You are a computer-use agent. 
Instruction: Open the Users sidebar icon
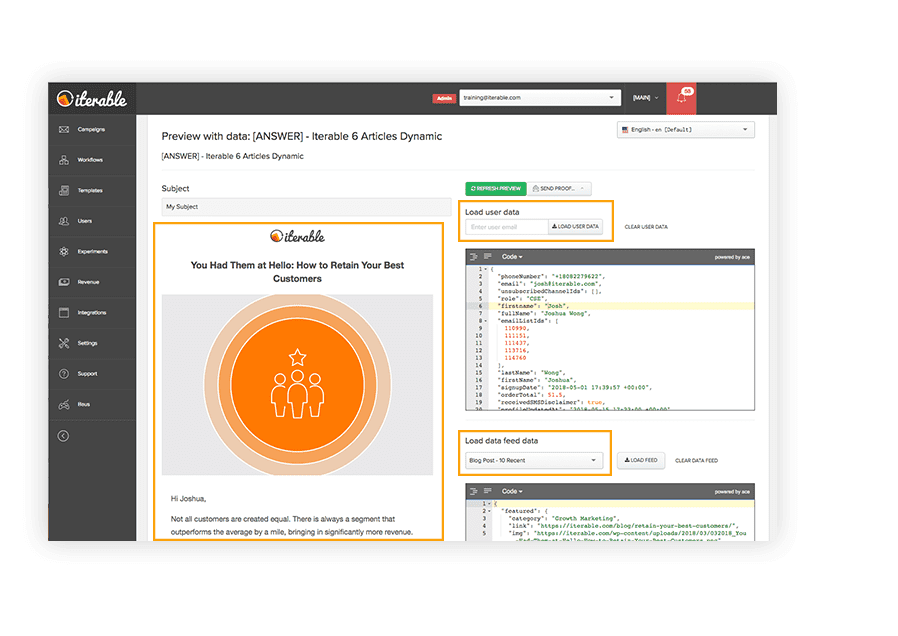64,221
